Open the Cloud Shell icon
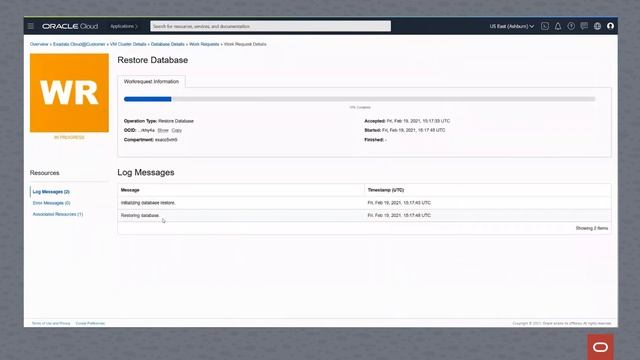640x360 pixels. (545, 26)
